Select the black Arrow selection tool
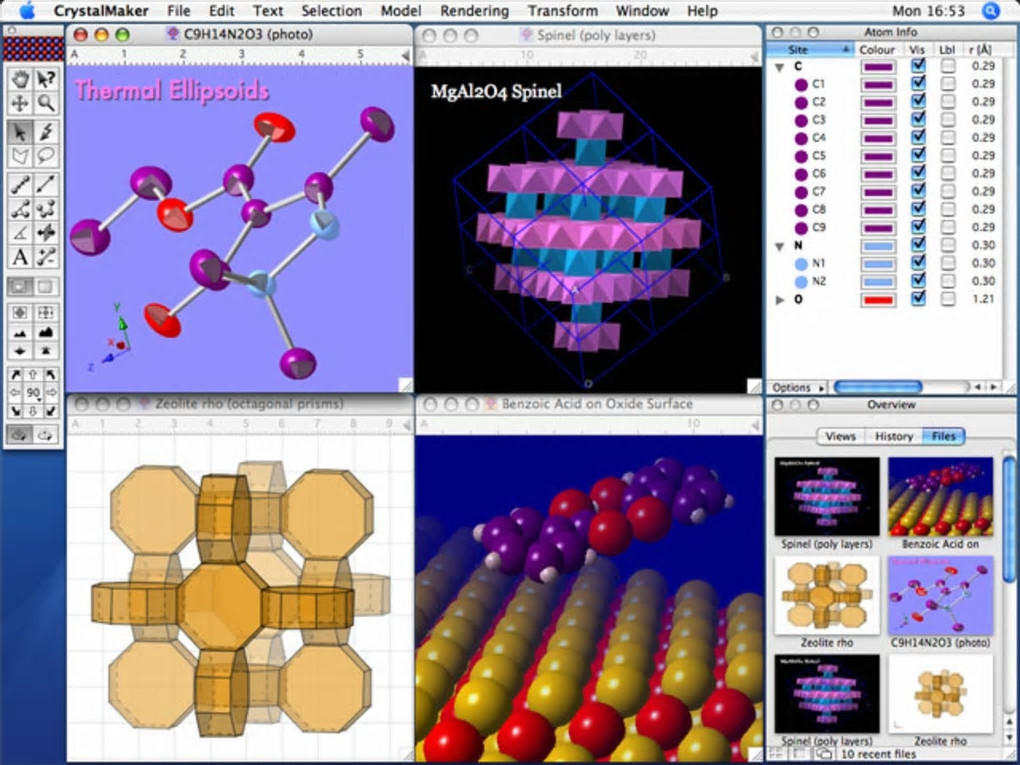Viewport: 1020px width, 765px height. coord(20,132)
